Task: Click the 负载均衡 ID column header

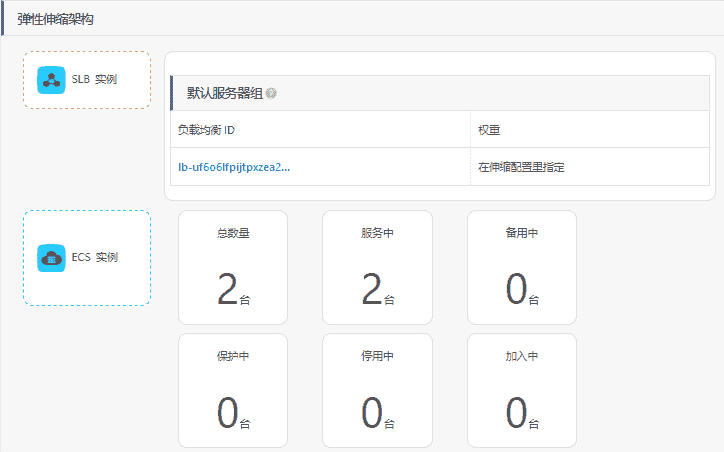Action: click(320, 130)
